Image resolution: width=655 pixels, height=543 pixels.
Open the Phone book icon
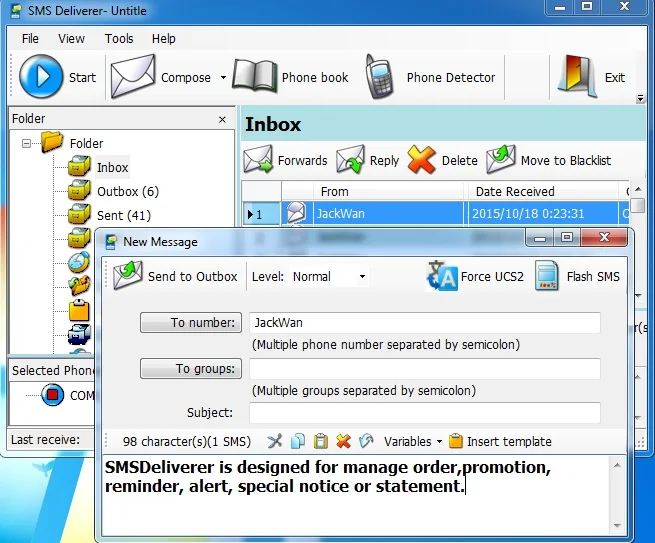point(254,76)
